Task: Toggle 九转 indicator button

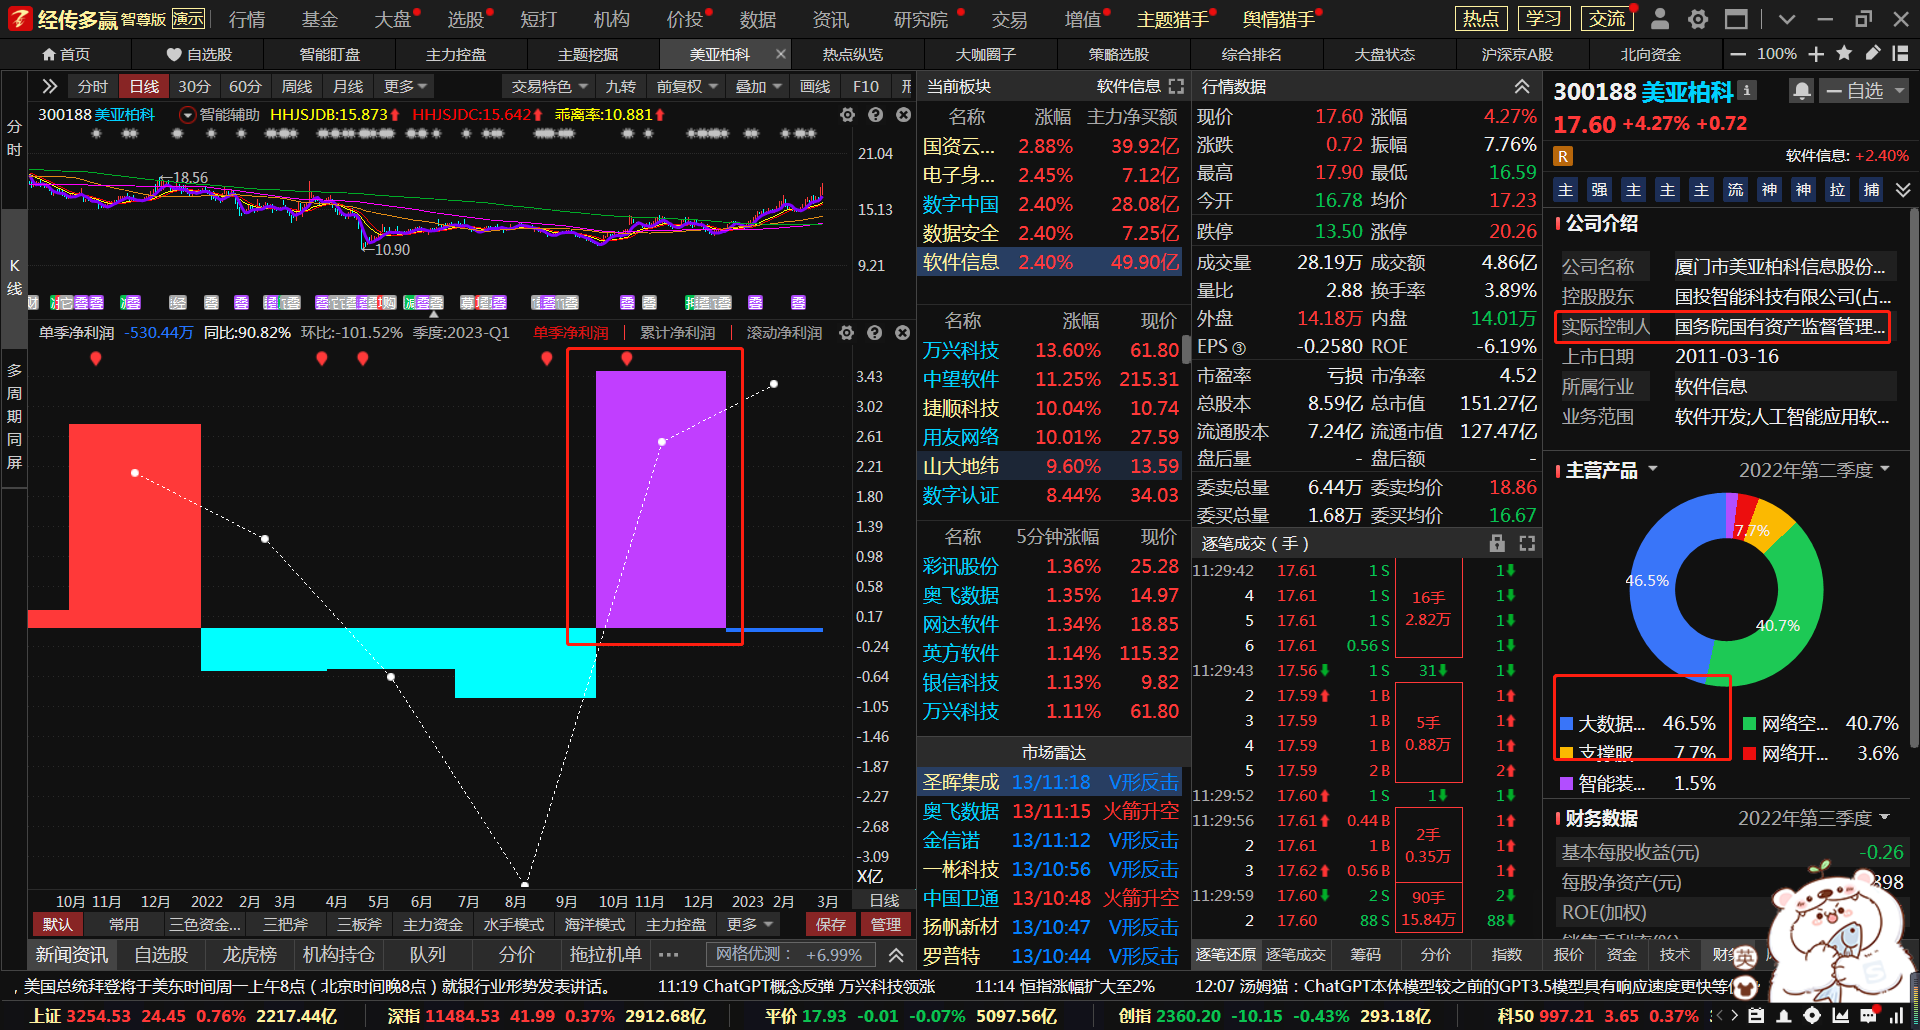Action: coord(620,87)
